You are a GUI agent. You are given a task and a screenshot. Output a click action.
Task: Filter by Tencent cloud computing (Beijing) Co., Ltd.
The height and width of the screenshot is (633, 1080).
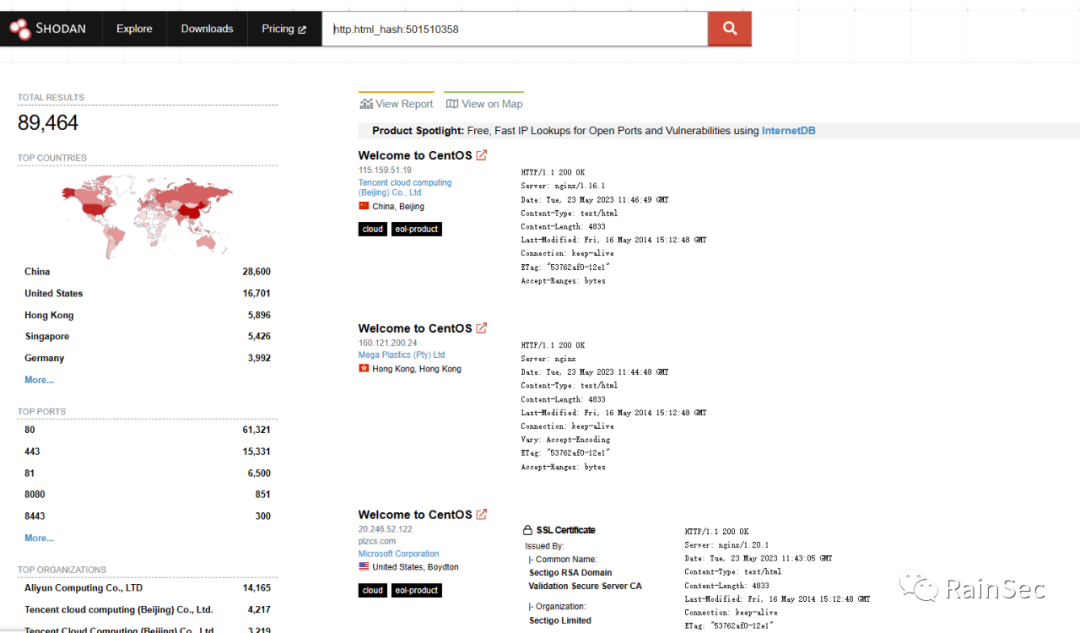click(147, 610)
